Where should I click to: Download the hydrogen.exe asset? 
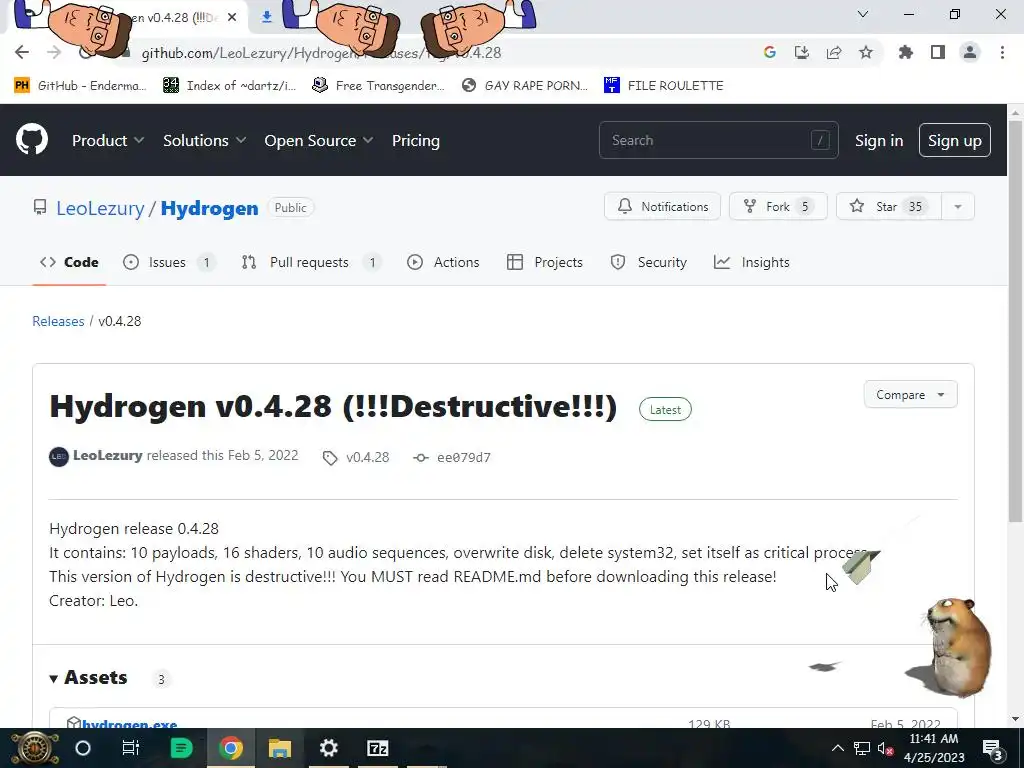pyautogui.click(x=129, y=724)
